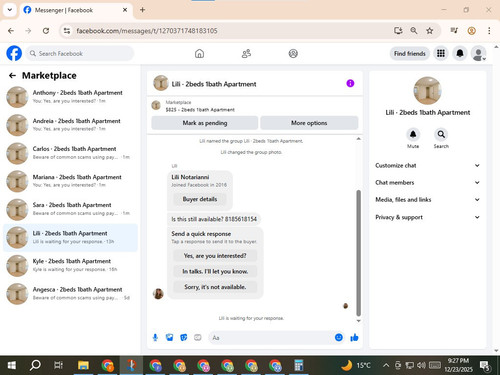This screenshot has height=375, width=500.
Task: Click the GIF picker icon
Action: 198,338
